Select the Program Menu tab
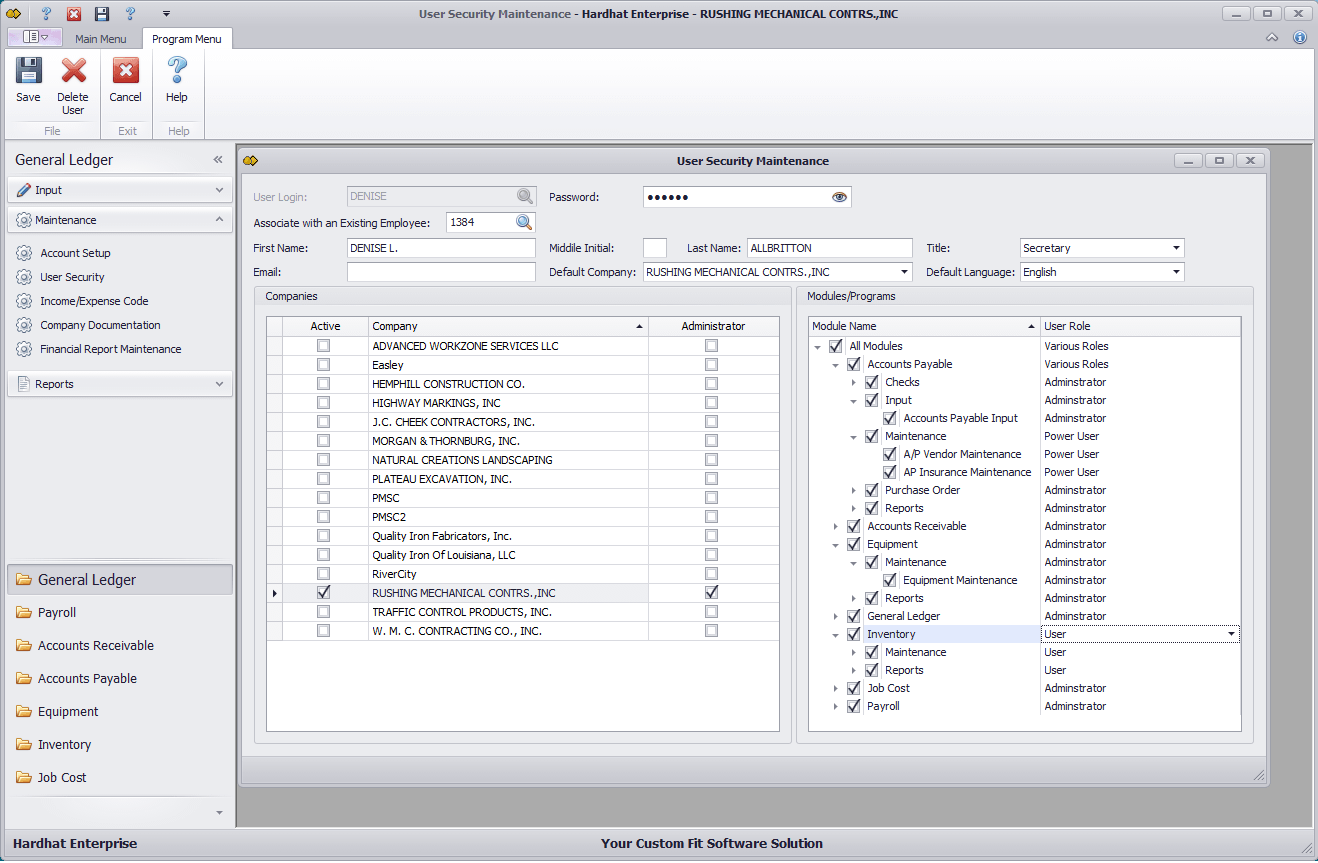Viewport: 1318px width, 863px height. pos(187,39)
